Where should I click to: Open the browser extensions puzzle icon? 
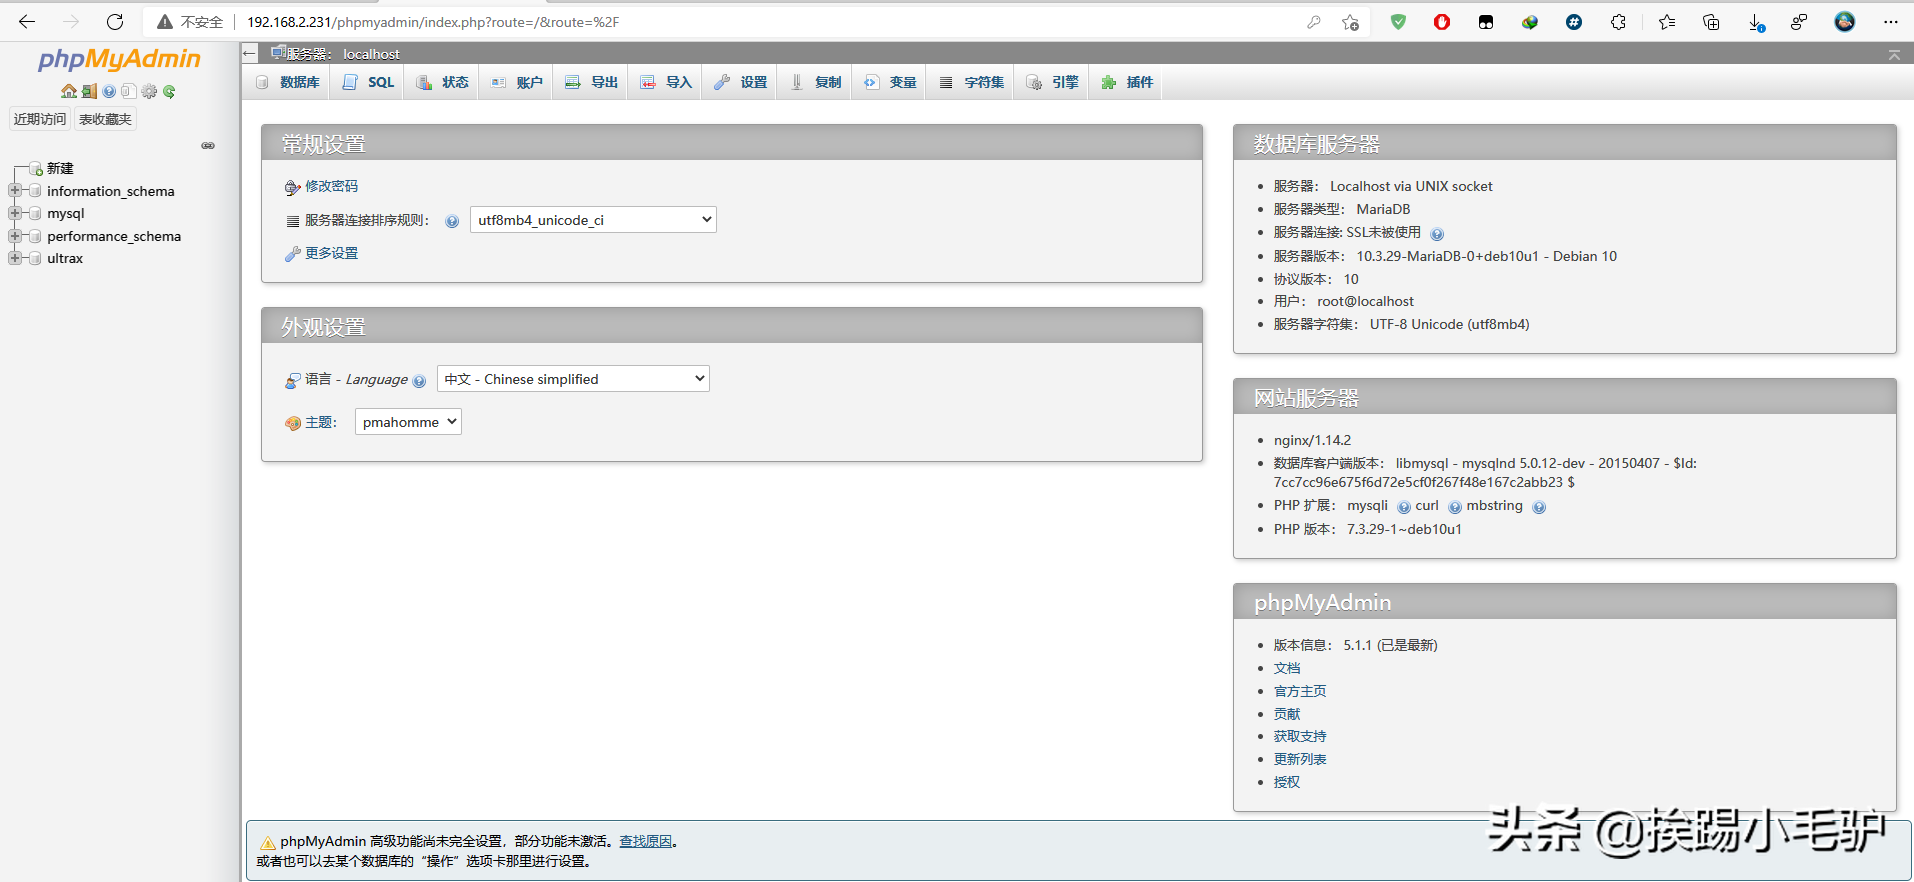tap(1618, 22)
